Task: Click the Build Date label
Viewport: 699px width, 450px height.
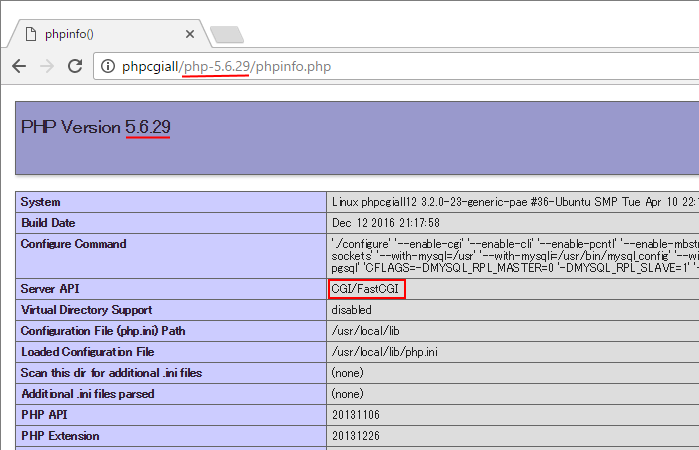Action: tap(48, 223)
